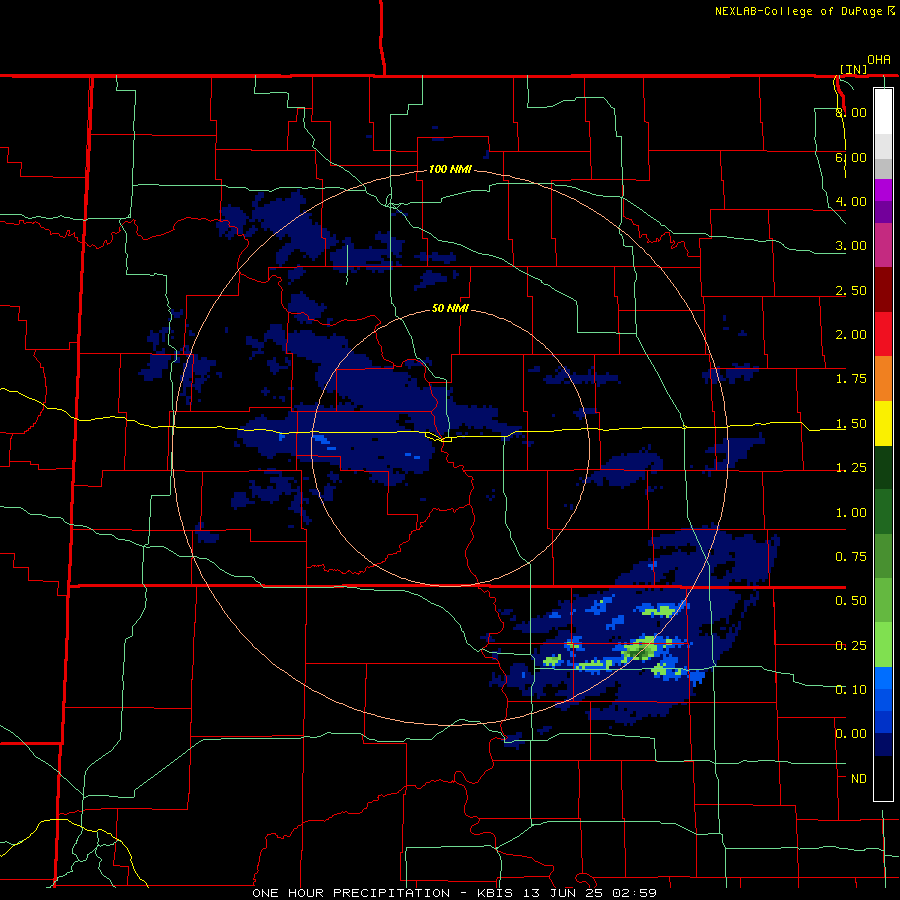Click the green precipitation core southeast of radar

[638, 651]
